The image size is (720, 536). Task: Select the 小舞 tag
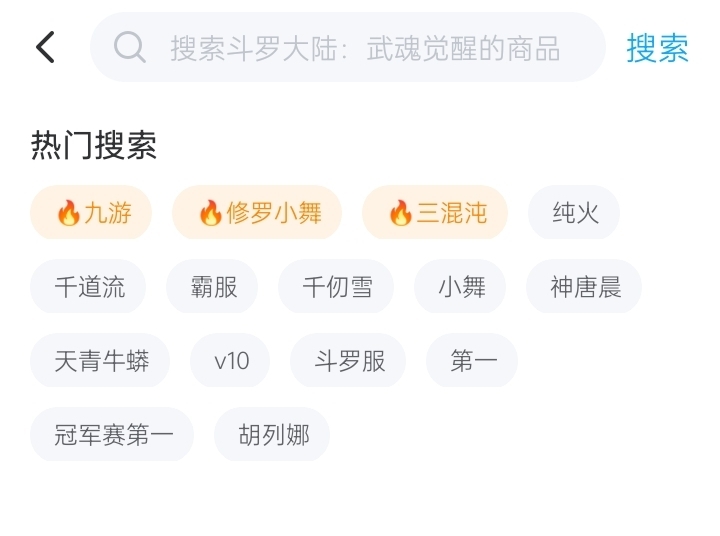tap(461, 287)
